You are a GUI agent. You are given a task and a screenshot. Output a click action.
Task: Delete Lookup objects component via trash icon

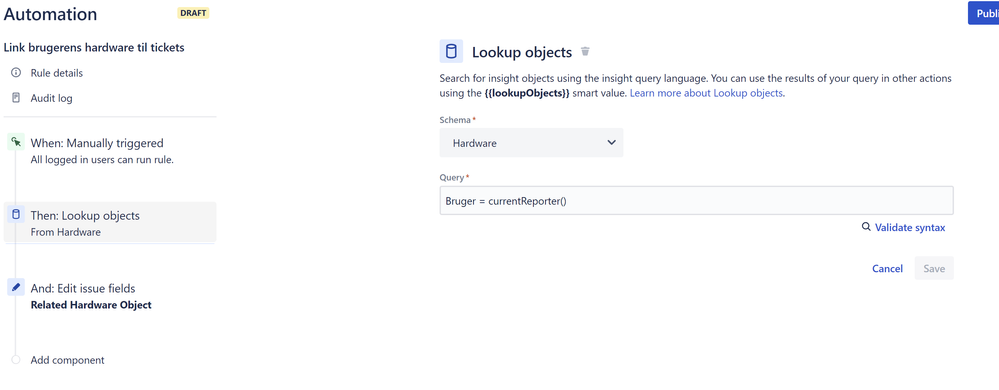(586, 52)
